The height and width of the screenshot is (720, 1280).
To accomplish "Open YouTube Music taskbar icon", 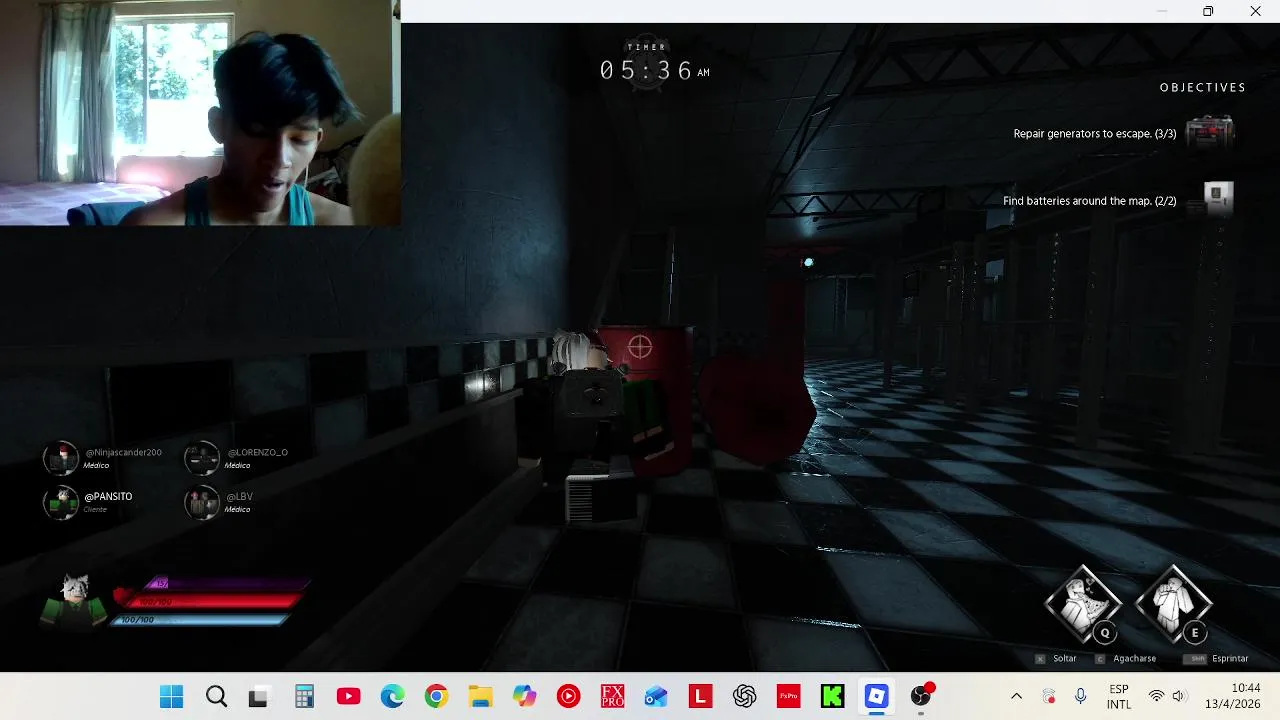I will (x=568, y=696).
